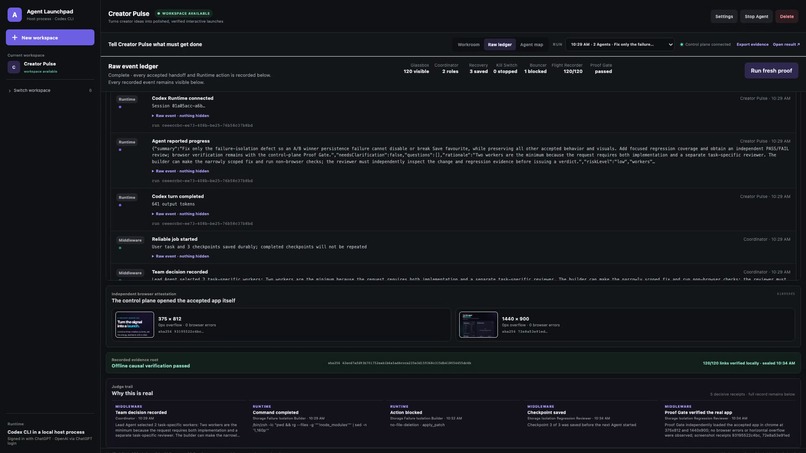Click Runtime badge of Codex turn completed

(x=127, y=197)
